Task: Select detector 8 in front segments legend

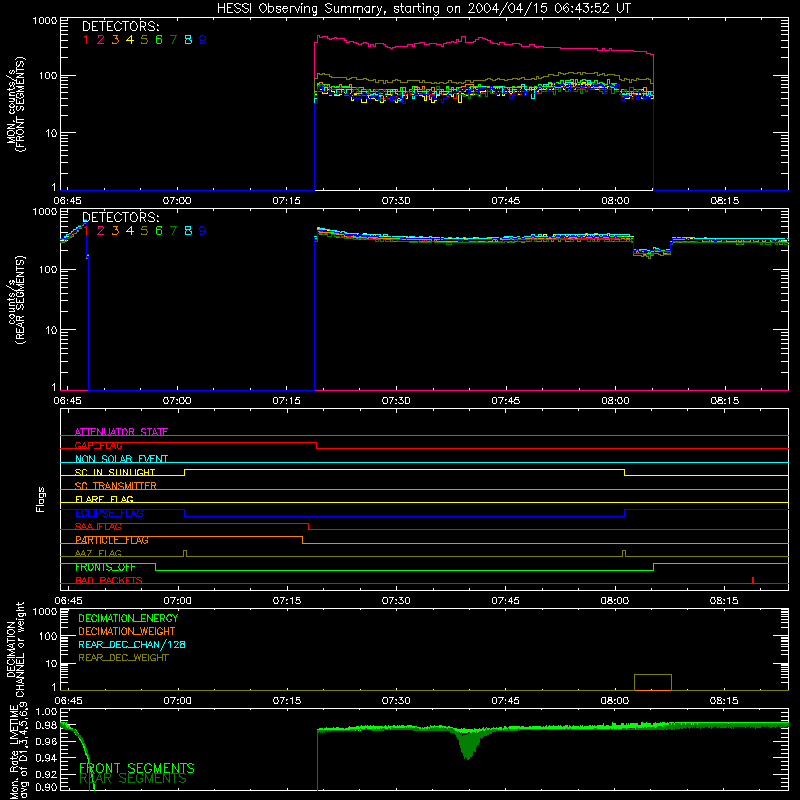Action: click(188, 39)
